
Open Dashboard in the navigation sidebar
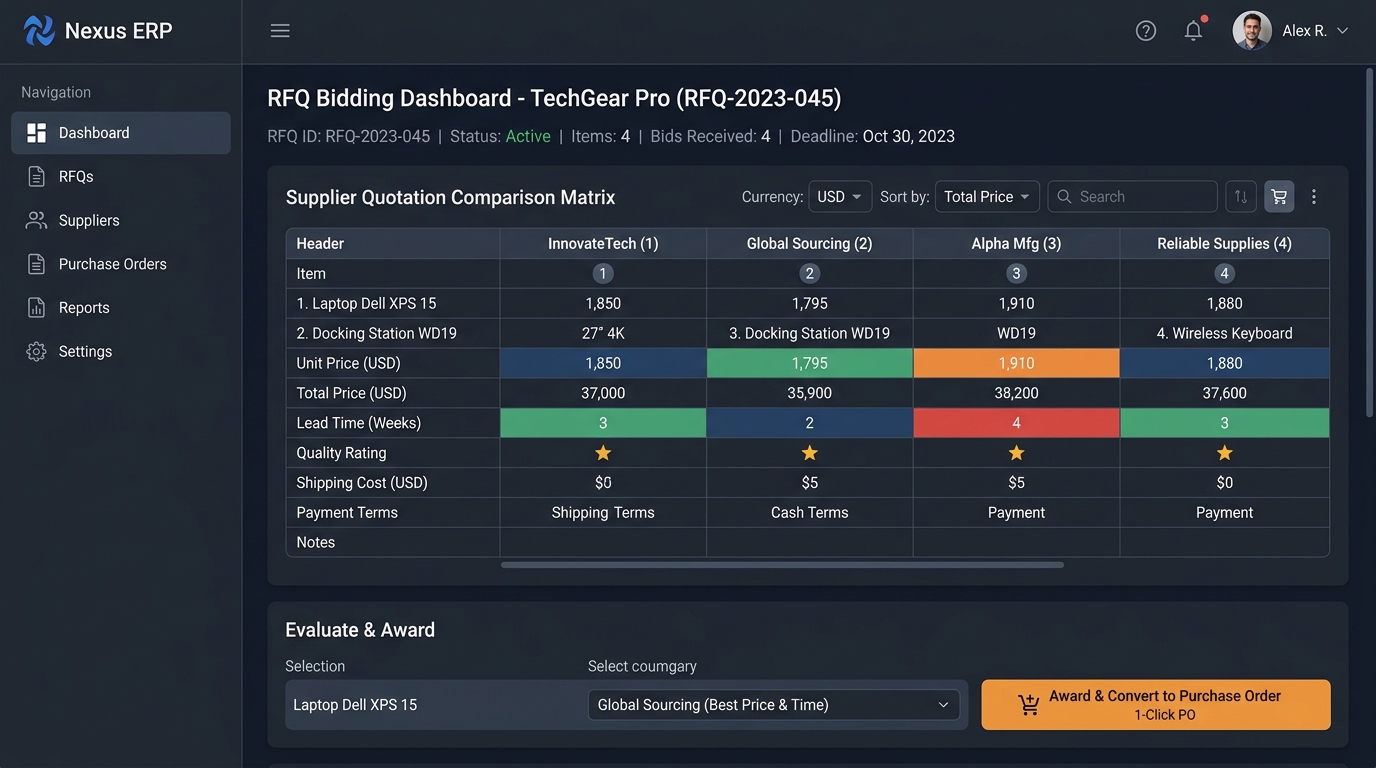121,133
